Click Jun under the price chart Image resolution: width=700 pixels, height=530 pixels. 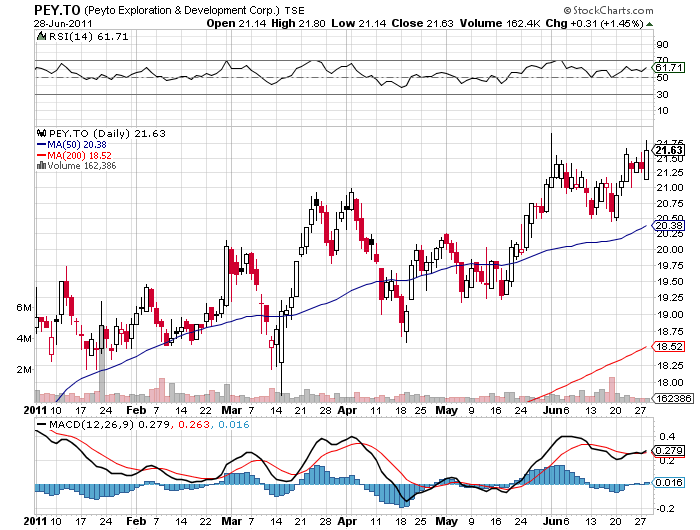pyautogui.click(x=551, y=410)
